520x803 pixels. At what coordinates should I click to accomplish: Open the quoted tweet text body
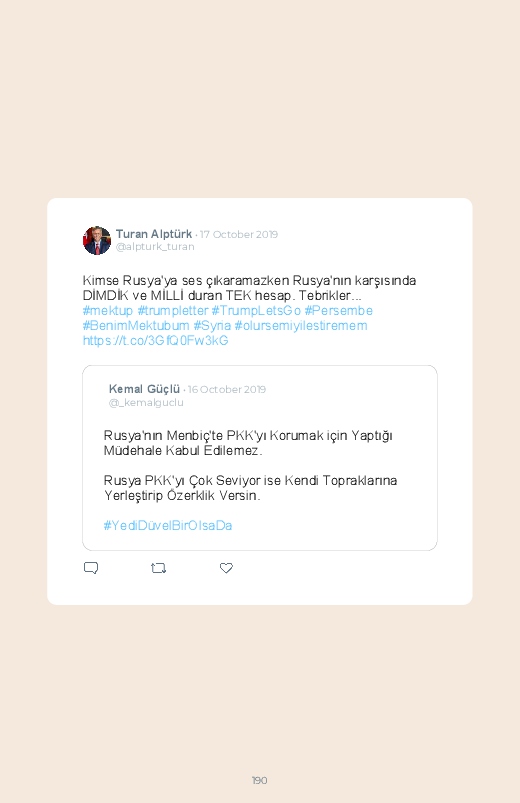pyautogui.click(x=250, y=466)
